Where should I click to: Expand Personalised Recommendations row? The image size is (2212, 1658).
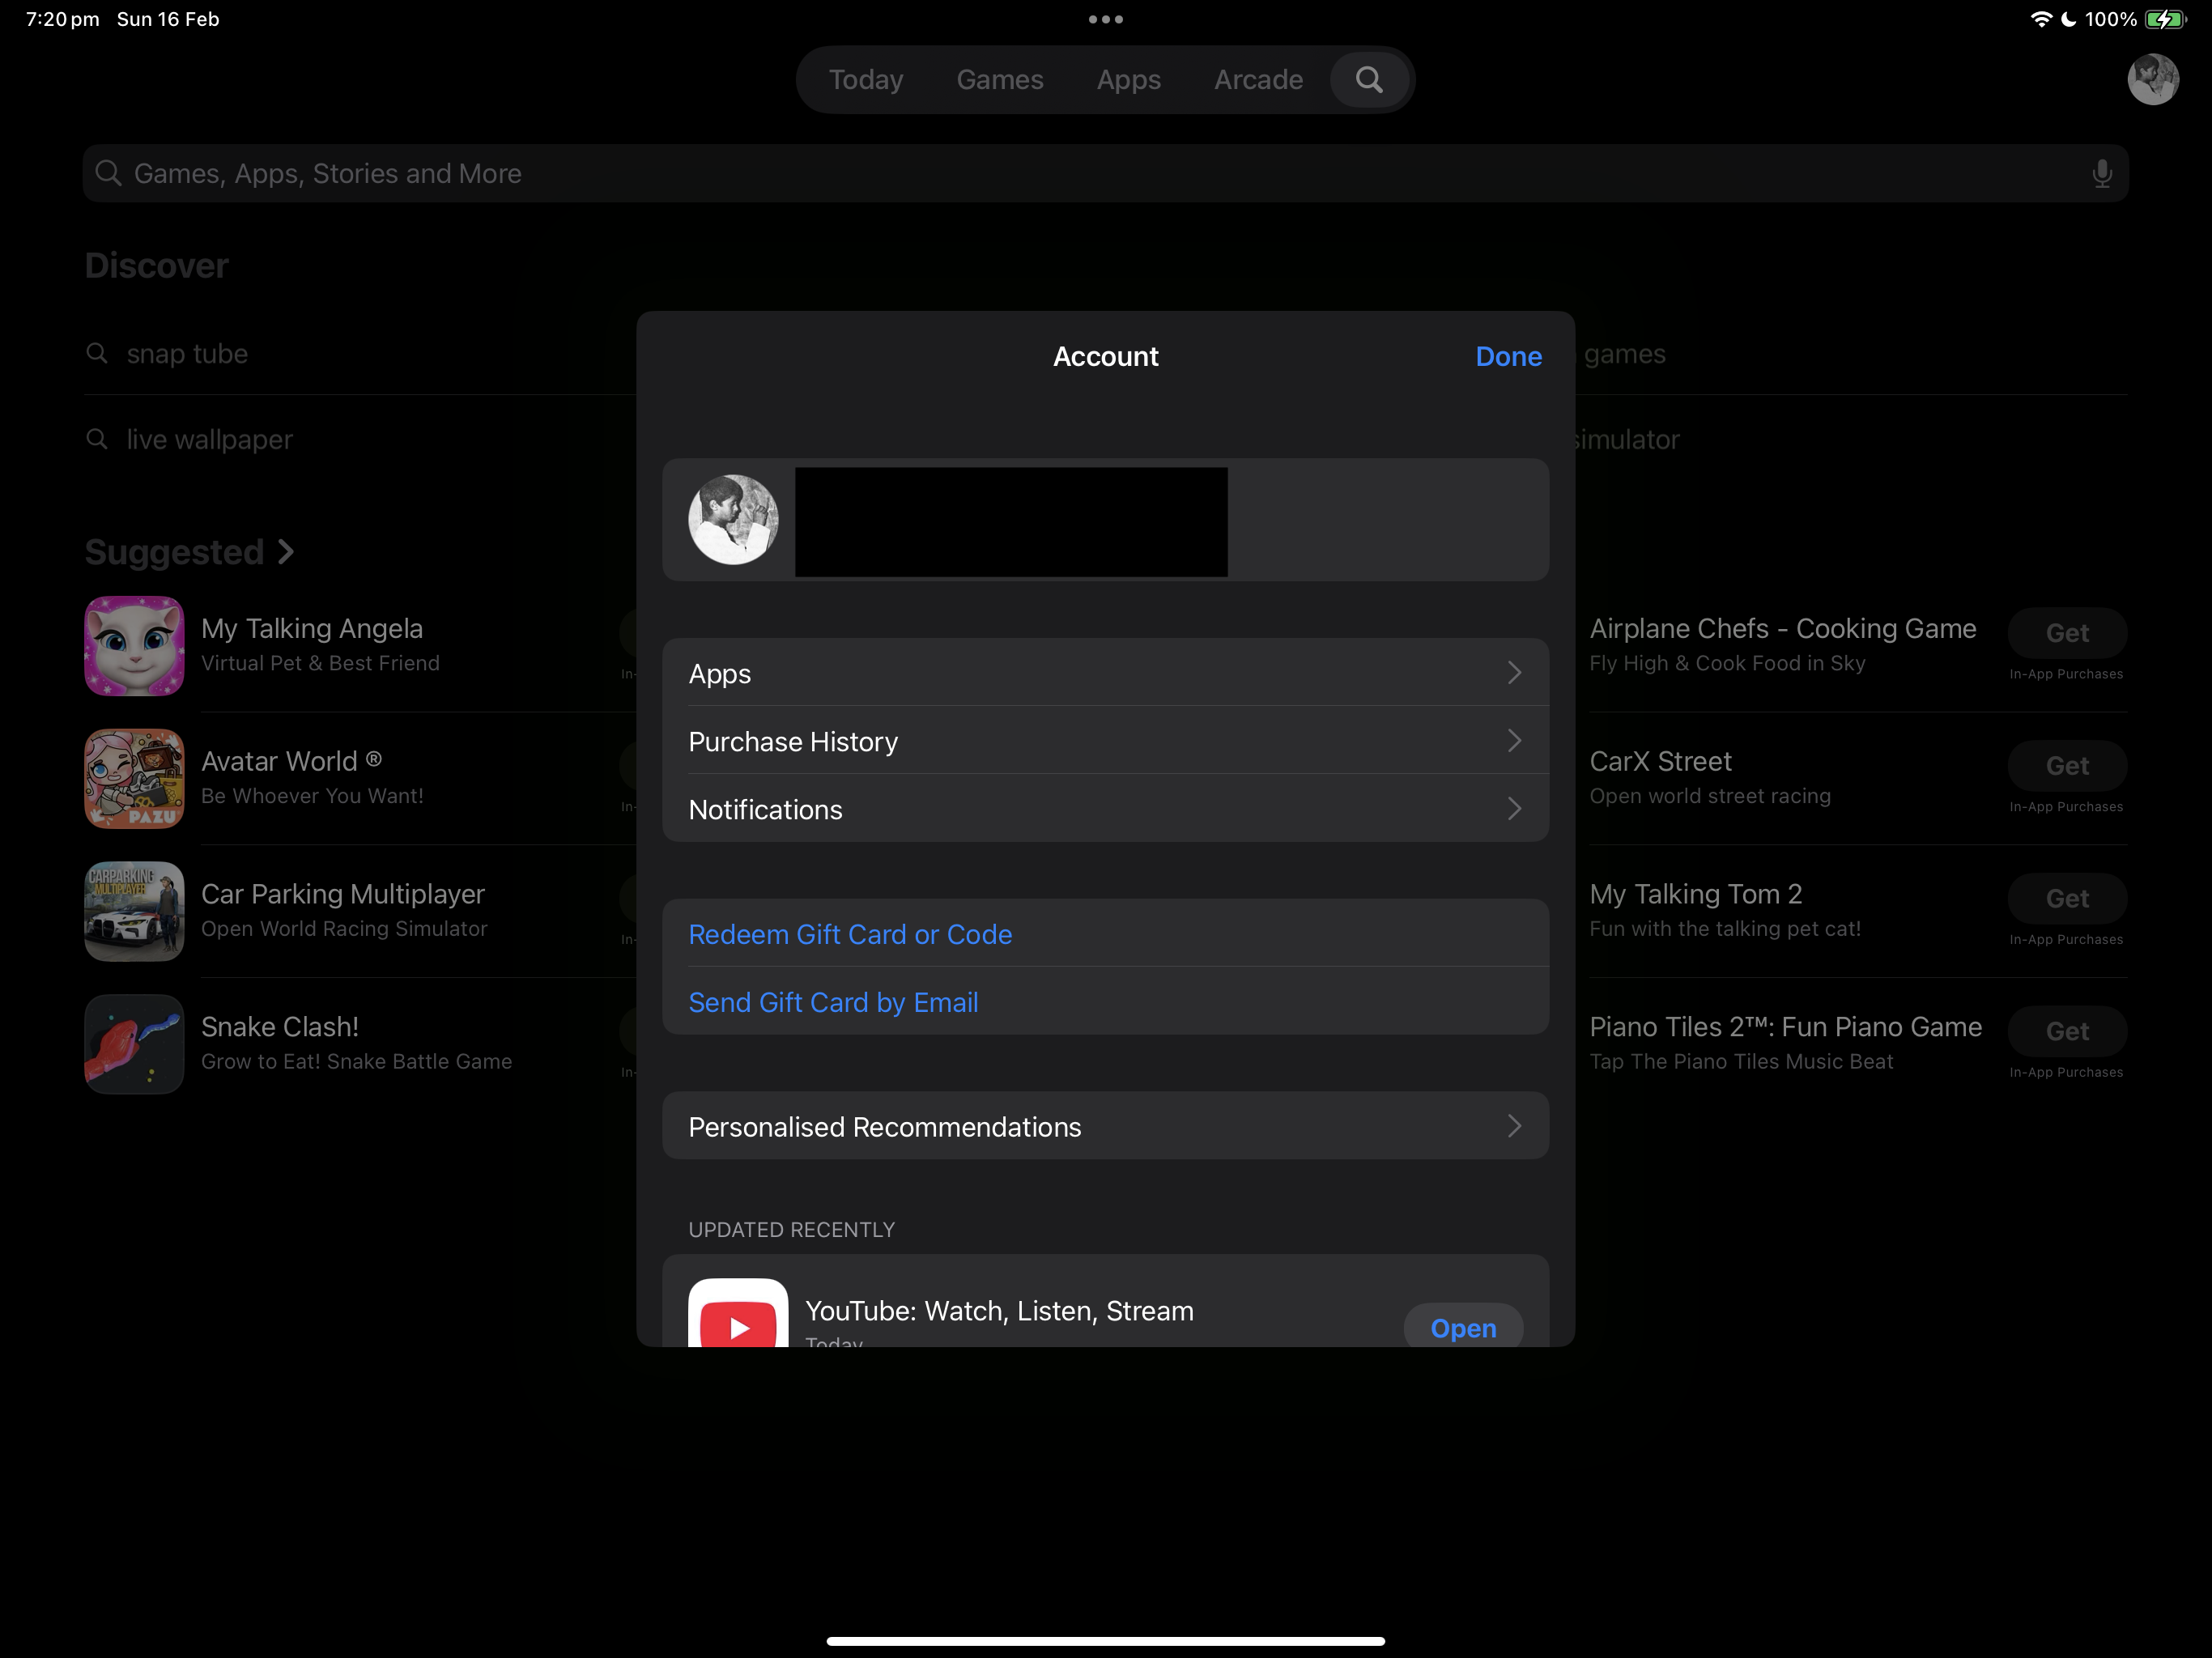coord(1105,1127)
